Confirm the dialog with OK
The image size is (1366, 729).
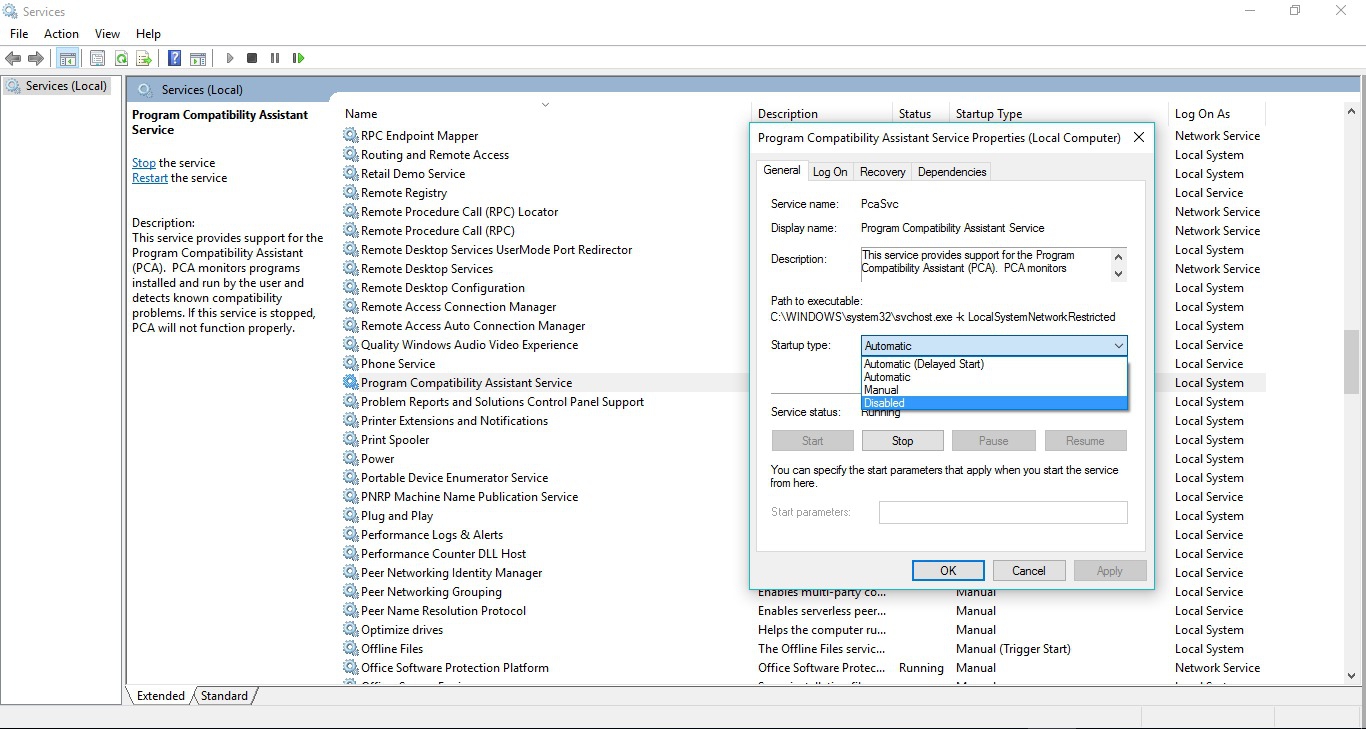(x=948, y=571)
